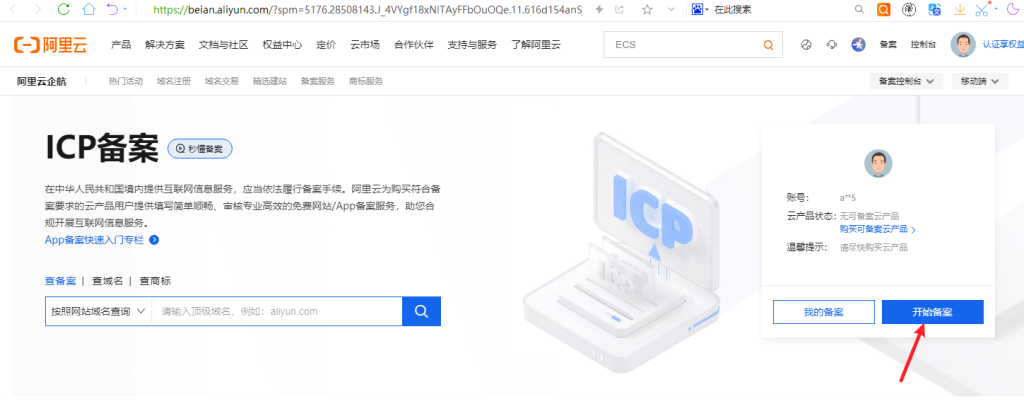1024x404 pixels.
Task: Click the Aliyun logo
Action: pyautogui.click(x=50, y=44)
